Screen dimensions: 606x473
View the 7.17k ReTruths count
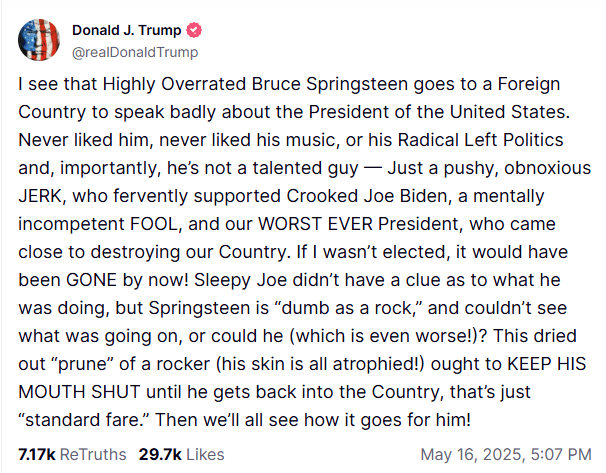pyautogui.click(x=37, y=454)
